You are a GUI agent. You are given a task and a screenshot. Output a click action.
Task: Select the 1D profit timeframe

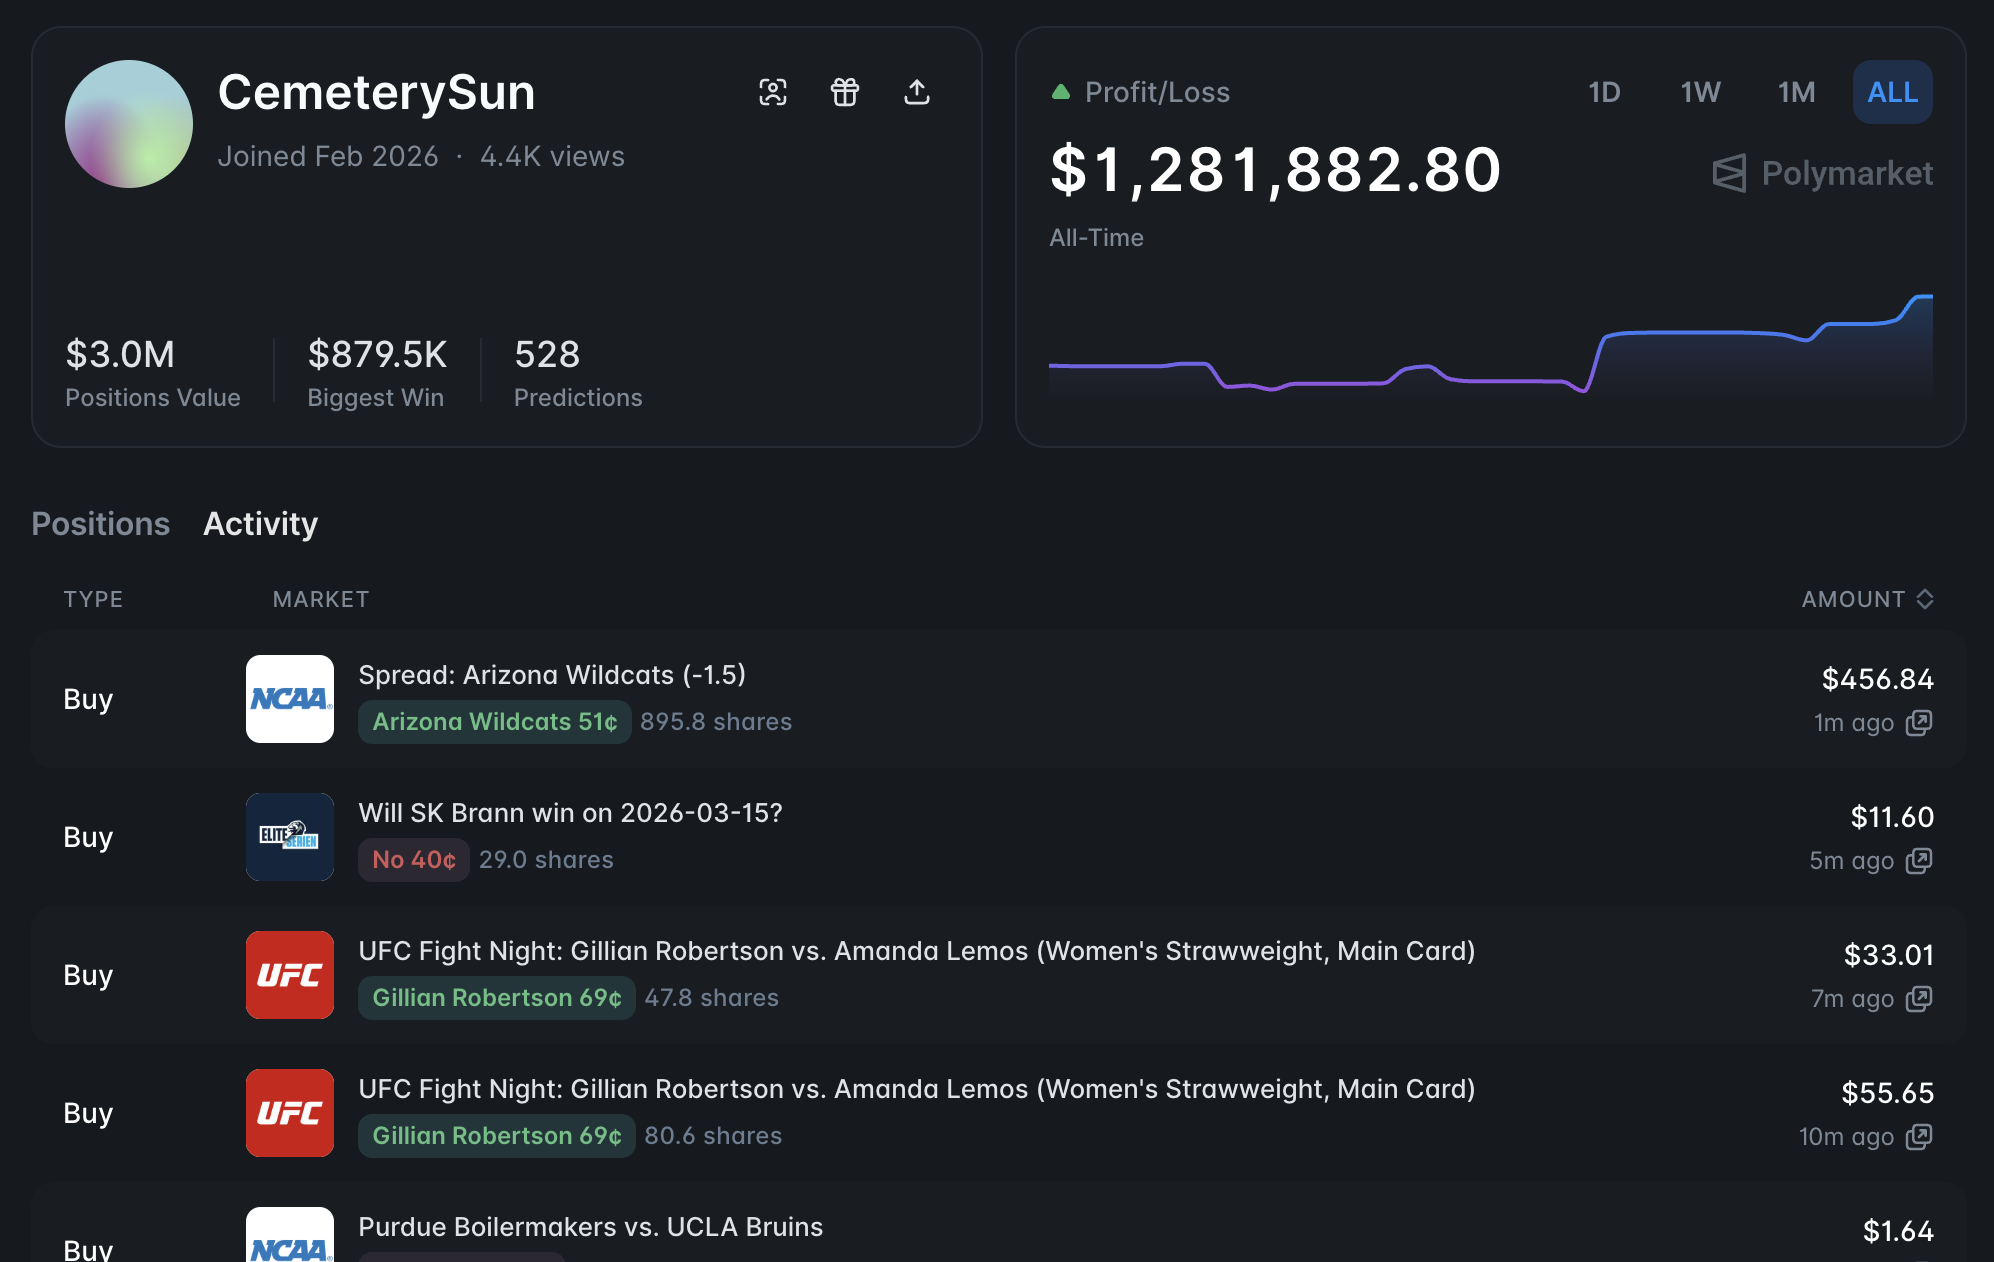1604,92
